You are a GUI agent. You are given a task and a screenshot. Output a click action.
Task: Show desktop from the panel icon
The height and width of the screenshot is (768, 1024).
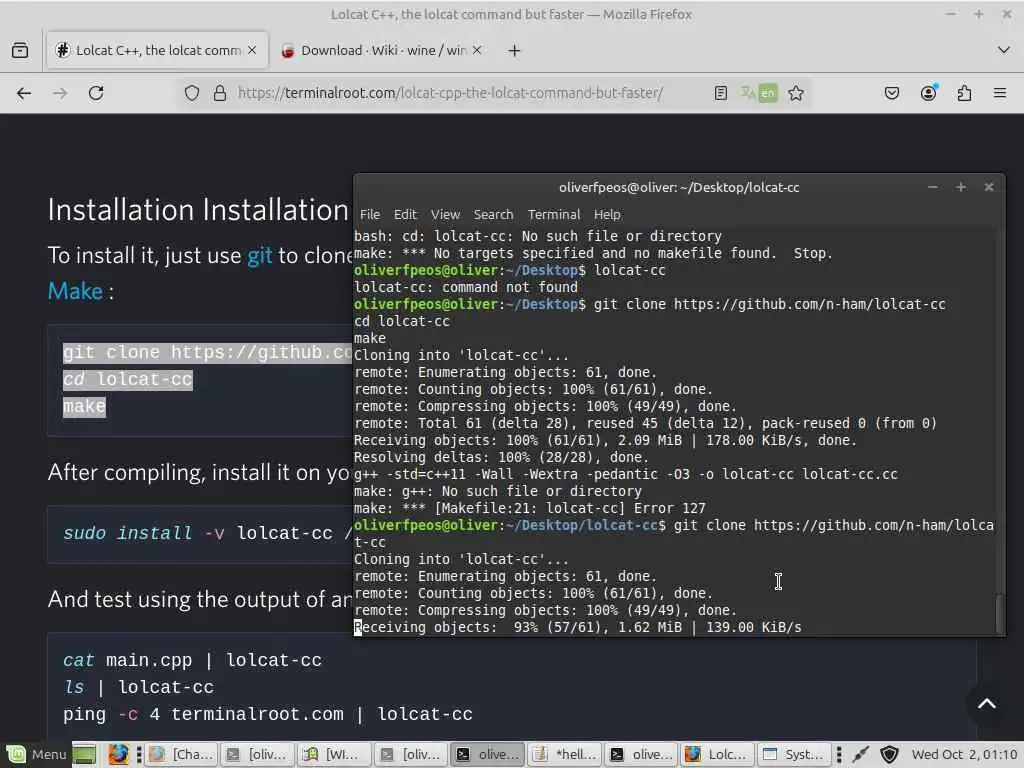point(84,754)
